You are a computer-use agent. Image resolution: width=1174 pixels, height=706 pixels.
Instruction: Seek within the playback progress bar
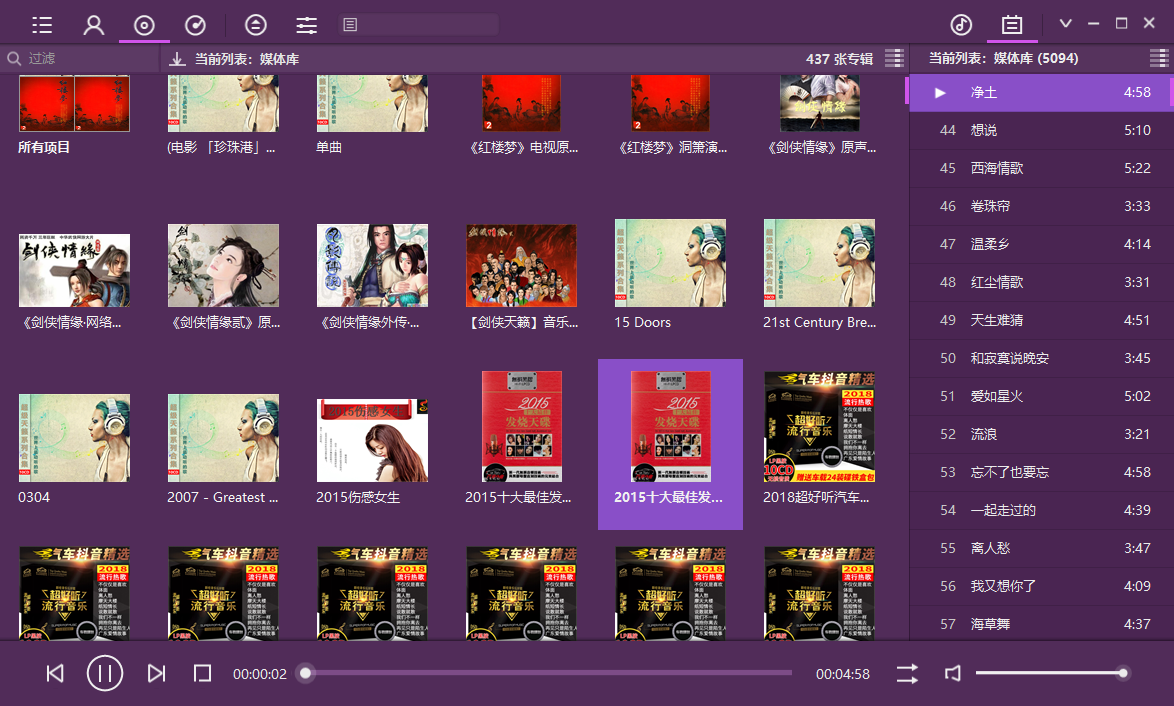(548, 673)
